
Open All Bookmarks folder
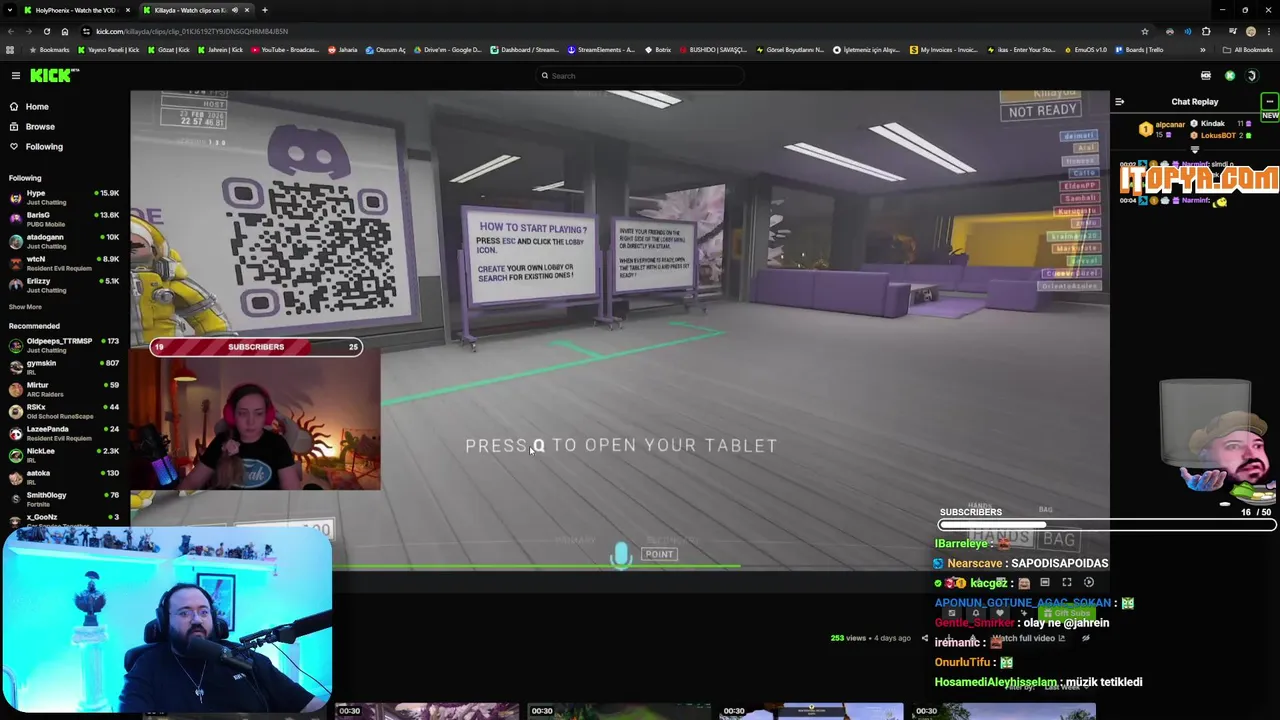coord(1248,50)
